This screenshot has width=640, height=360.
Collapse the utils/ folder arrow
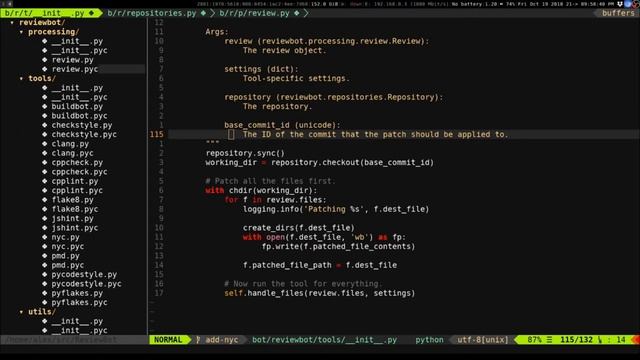coord(21,312)
